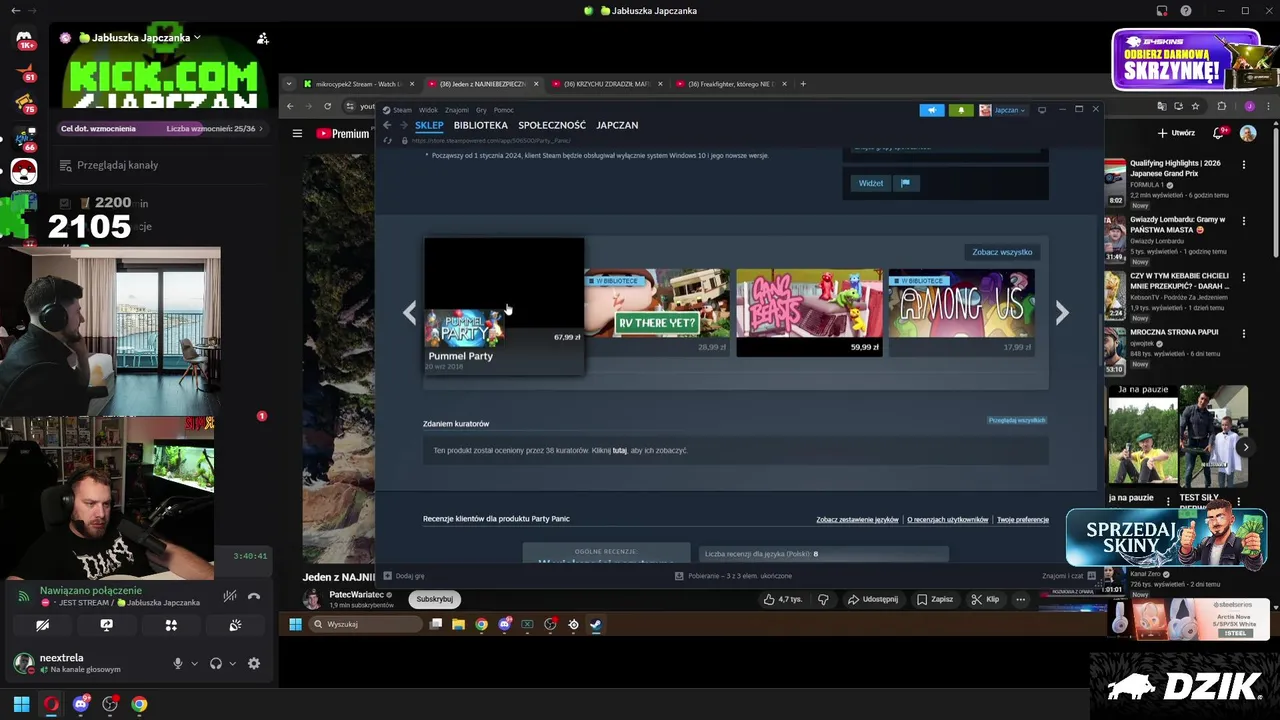Open SPOŁECZNOŚĆ tab in Steam
1280x720 pixels.
point(552,125)
